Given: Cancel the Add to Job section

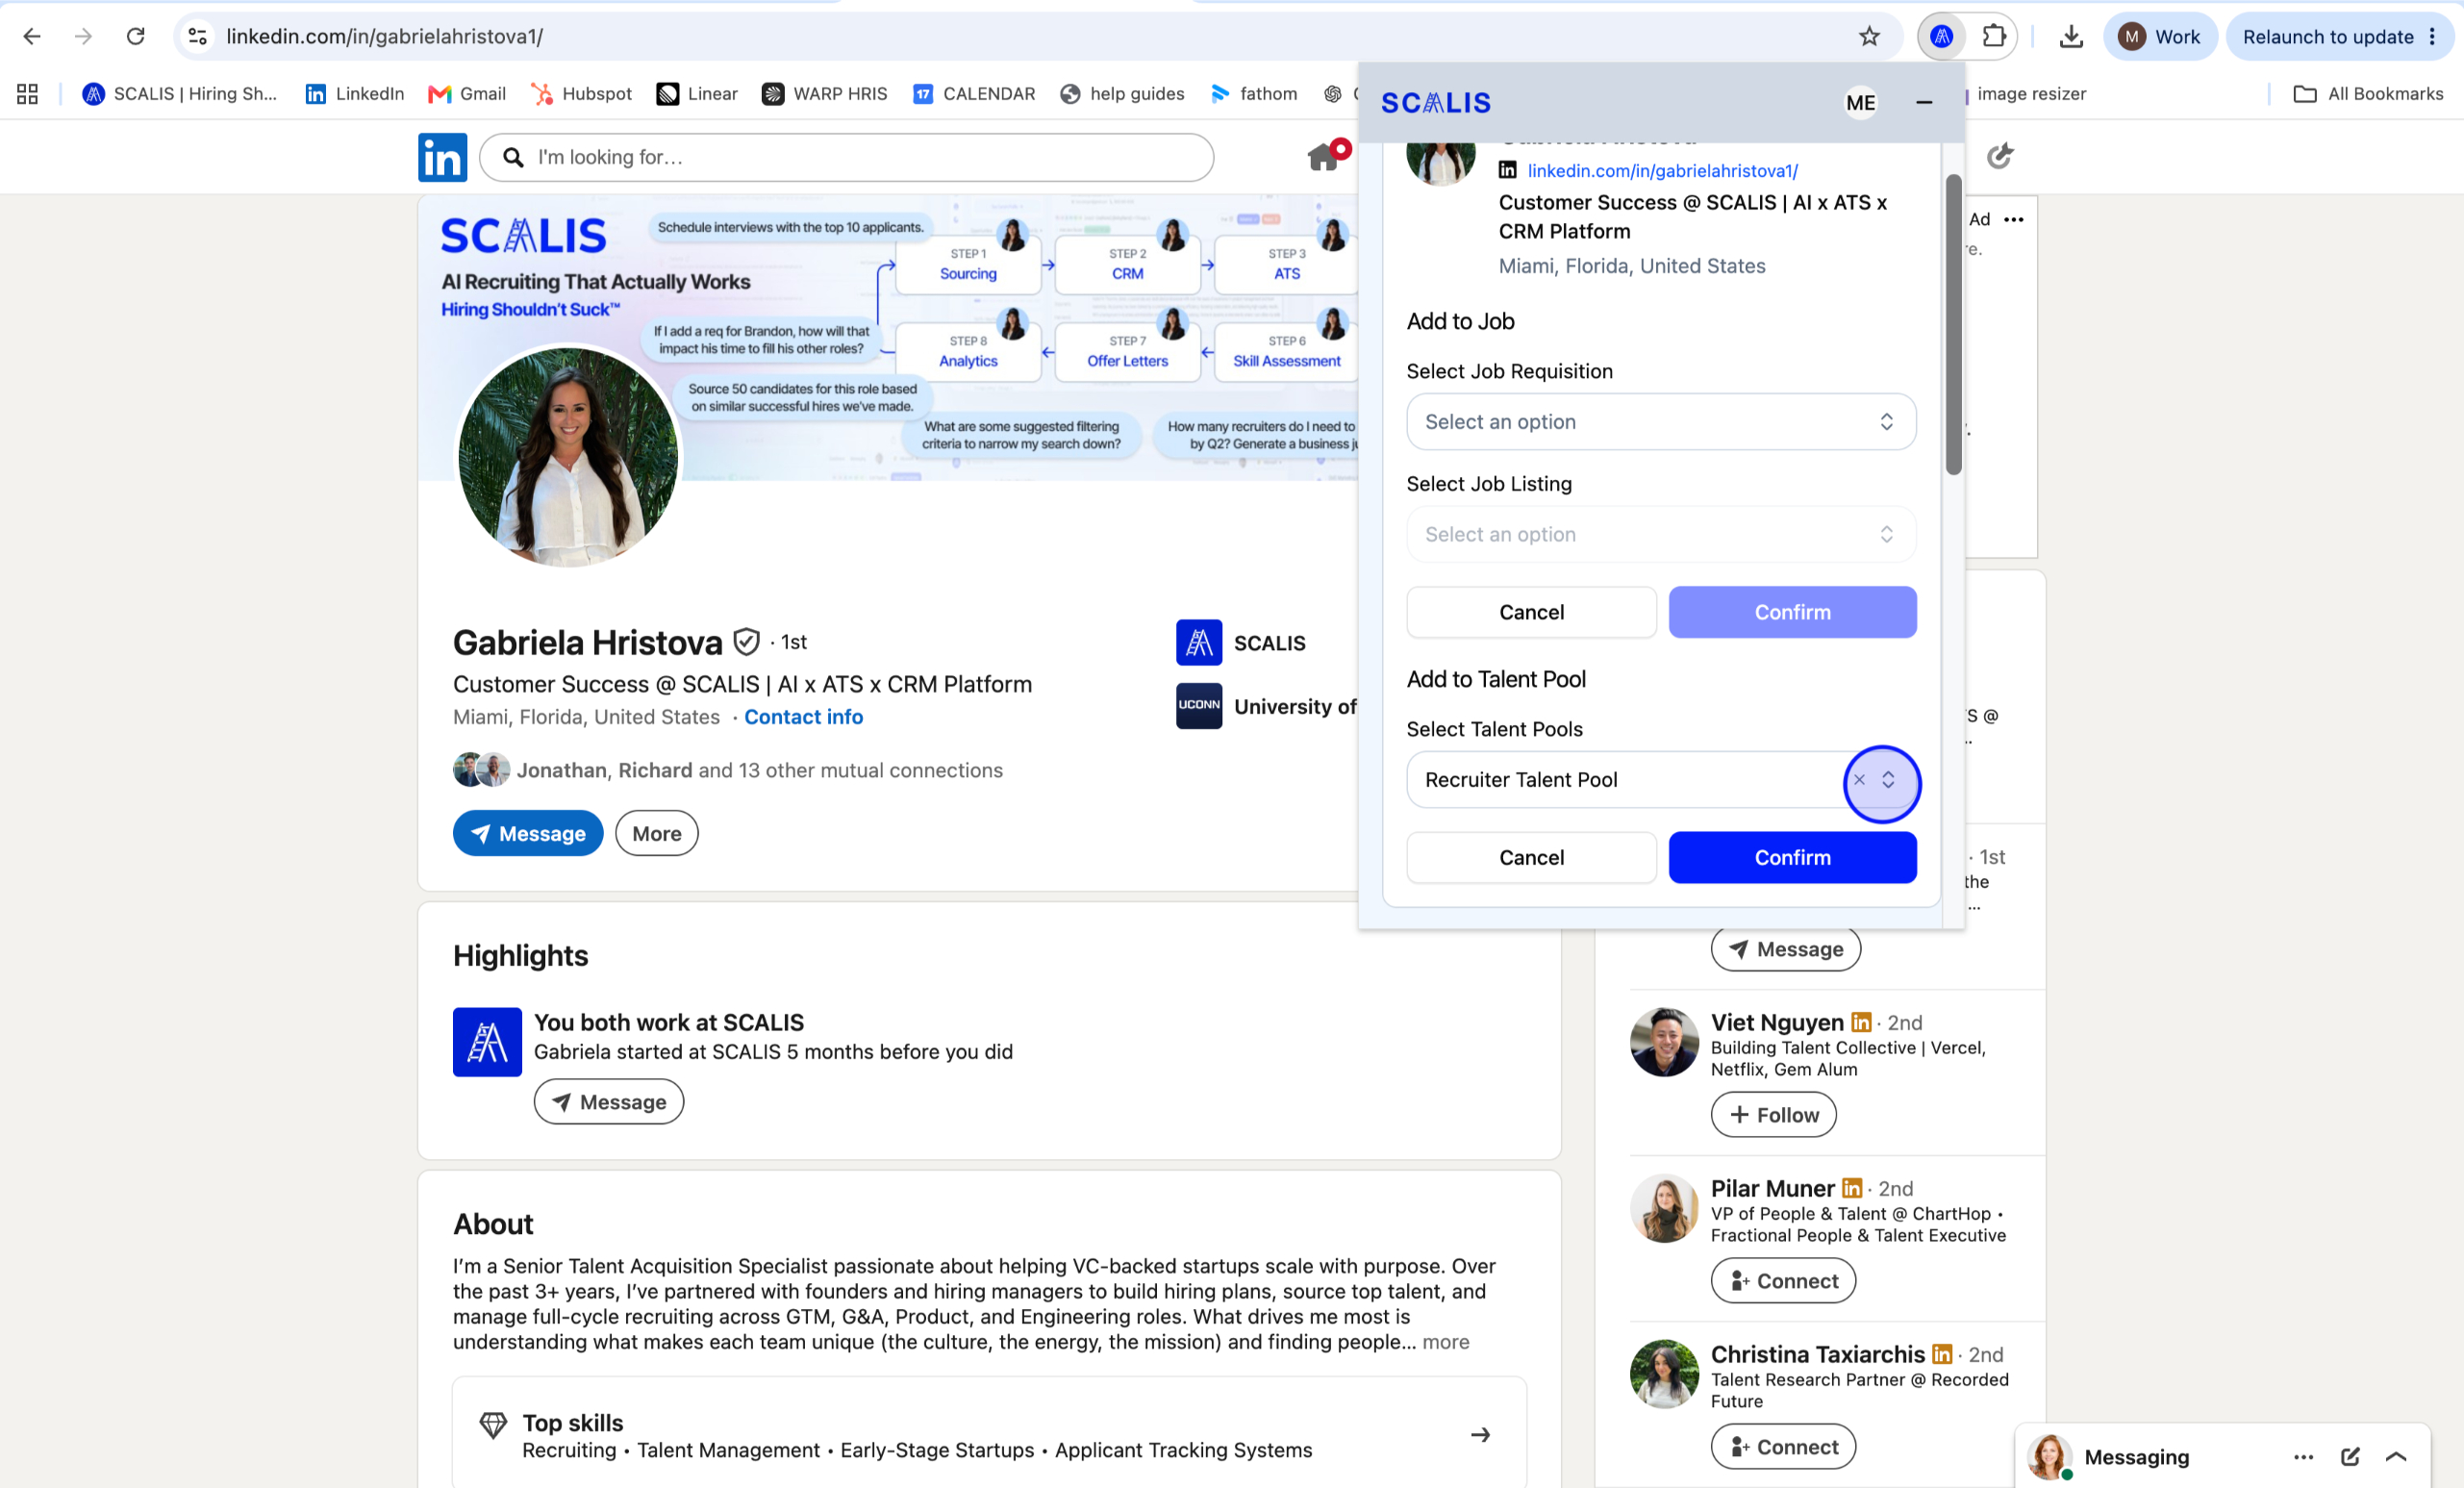Looking at the screenshot, I should coord(1531,613).
